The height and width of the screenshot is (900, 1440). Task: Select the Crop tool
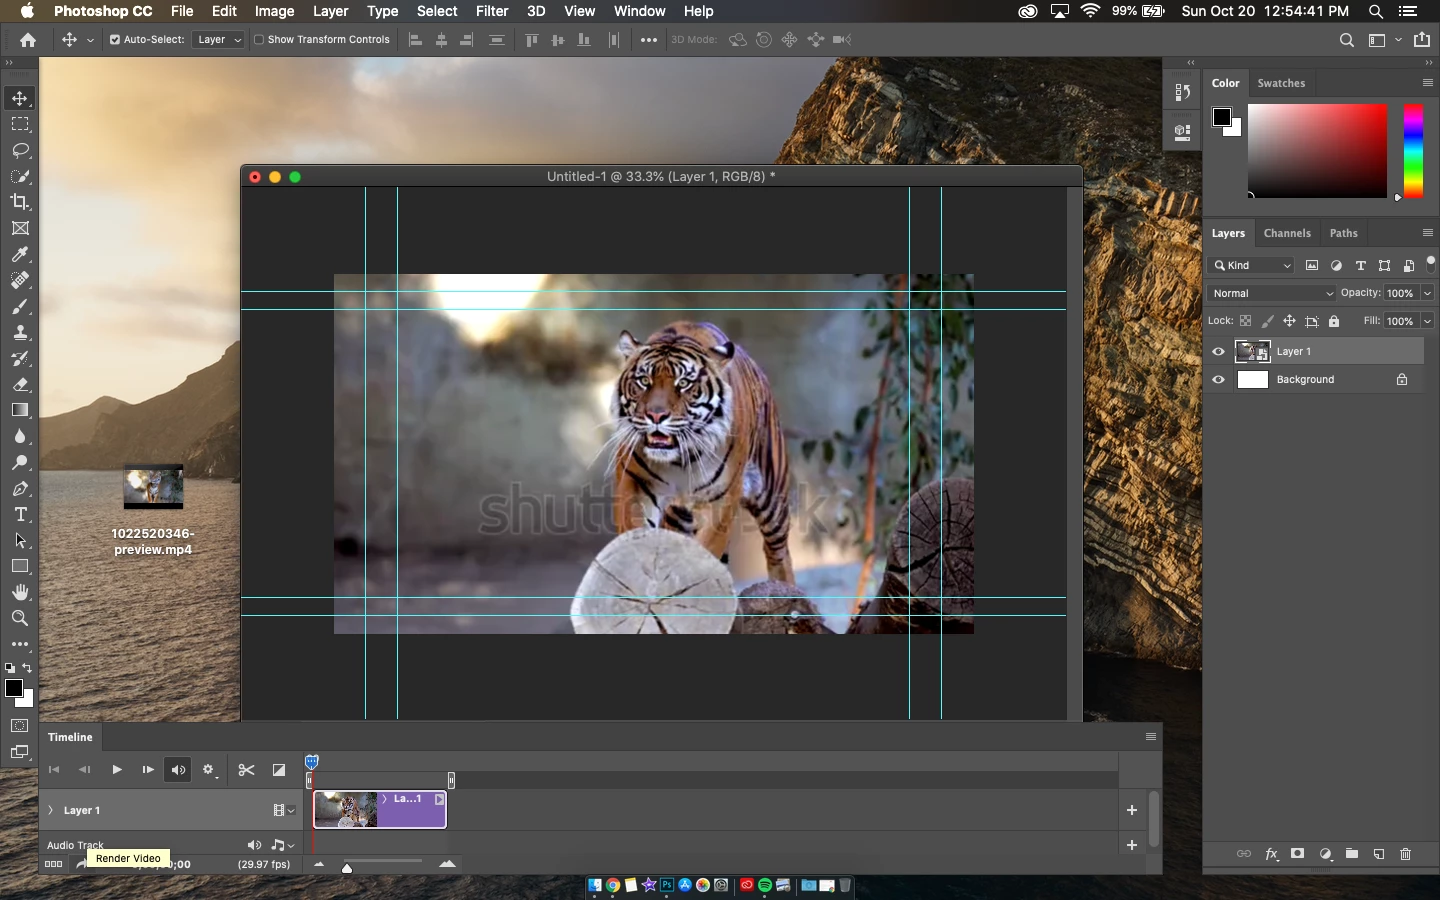(20, 202)
